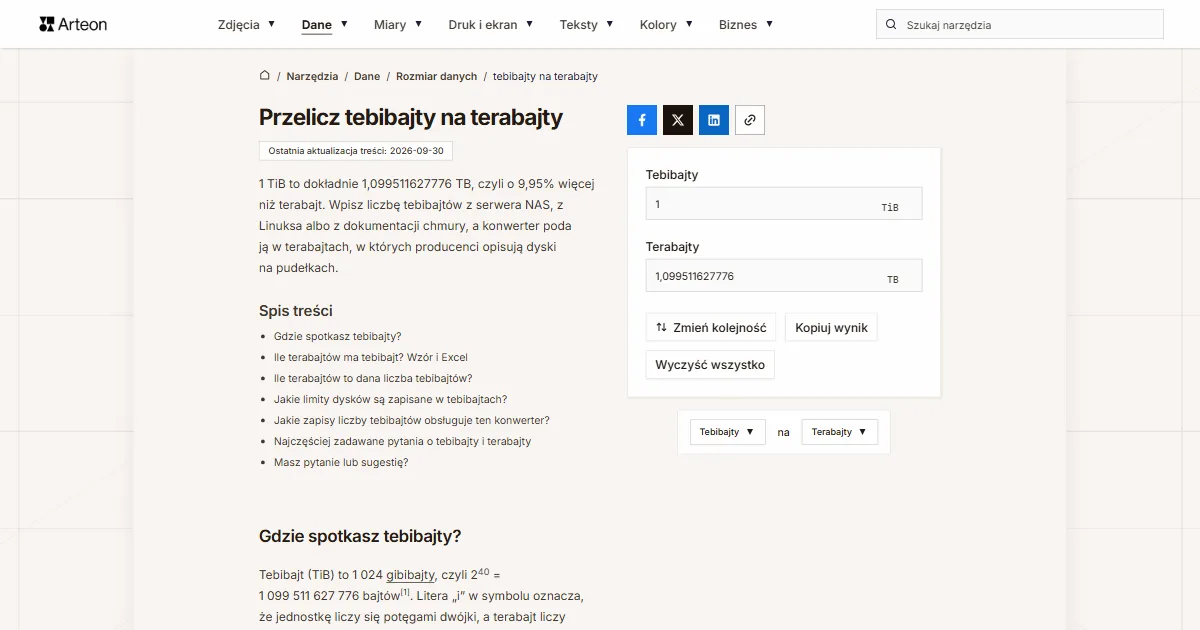
Task: Share the page on X
Action: 678,120
